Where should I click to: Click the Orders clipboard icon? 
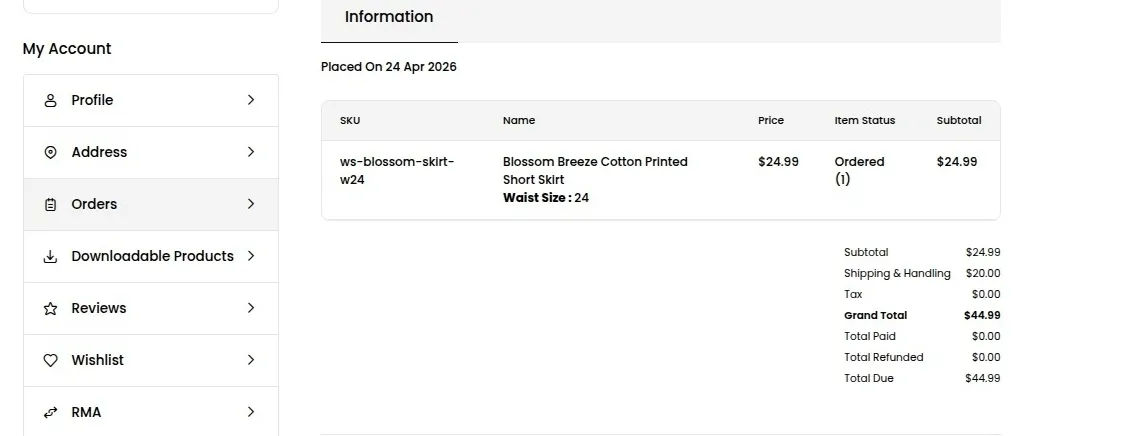point(51,205)
